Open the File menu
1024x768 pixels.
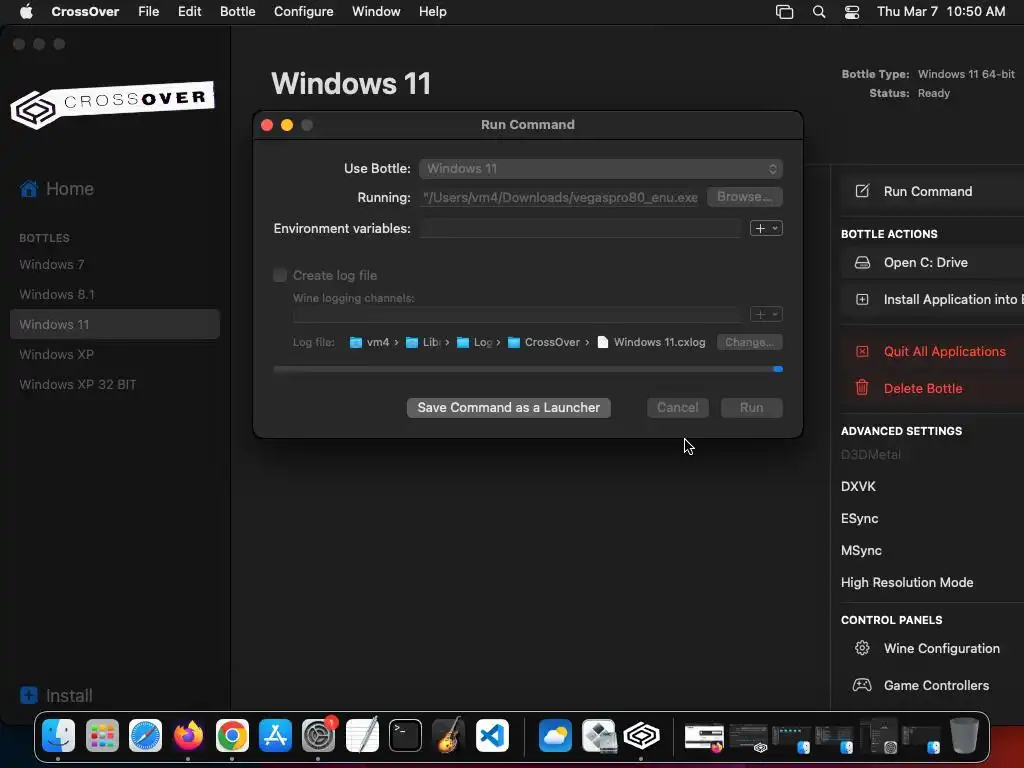[148, 12]
